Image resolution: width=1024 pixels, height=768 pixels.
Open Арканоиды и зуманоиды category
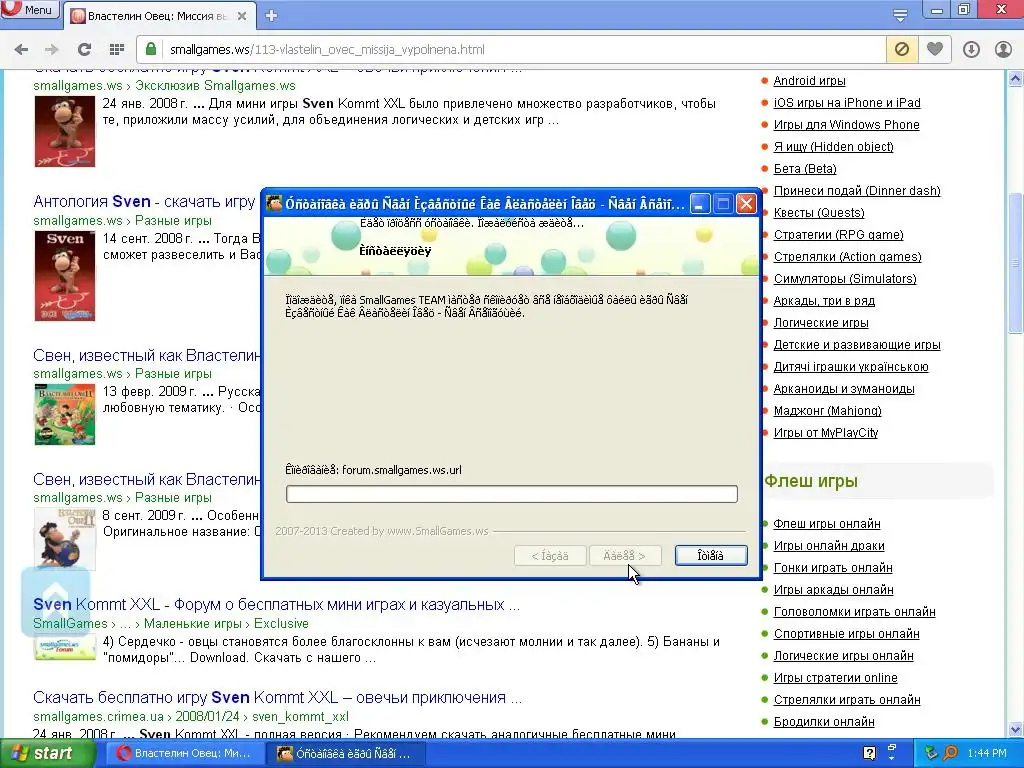point(844,389)
